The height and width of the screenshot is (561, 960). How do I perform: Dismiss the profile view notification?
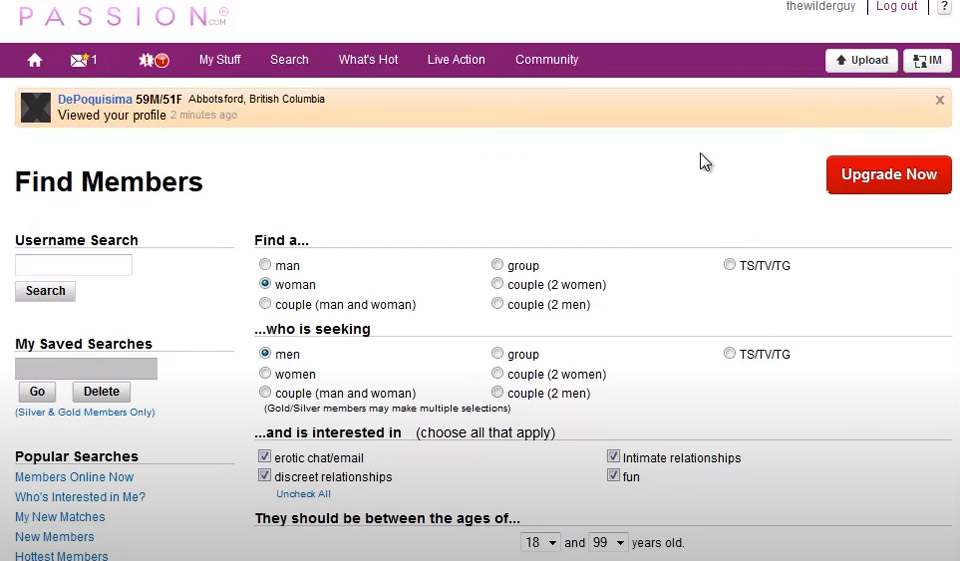[x=939, y=100]
